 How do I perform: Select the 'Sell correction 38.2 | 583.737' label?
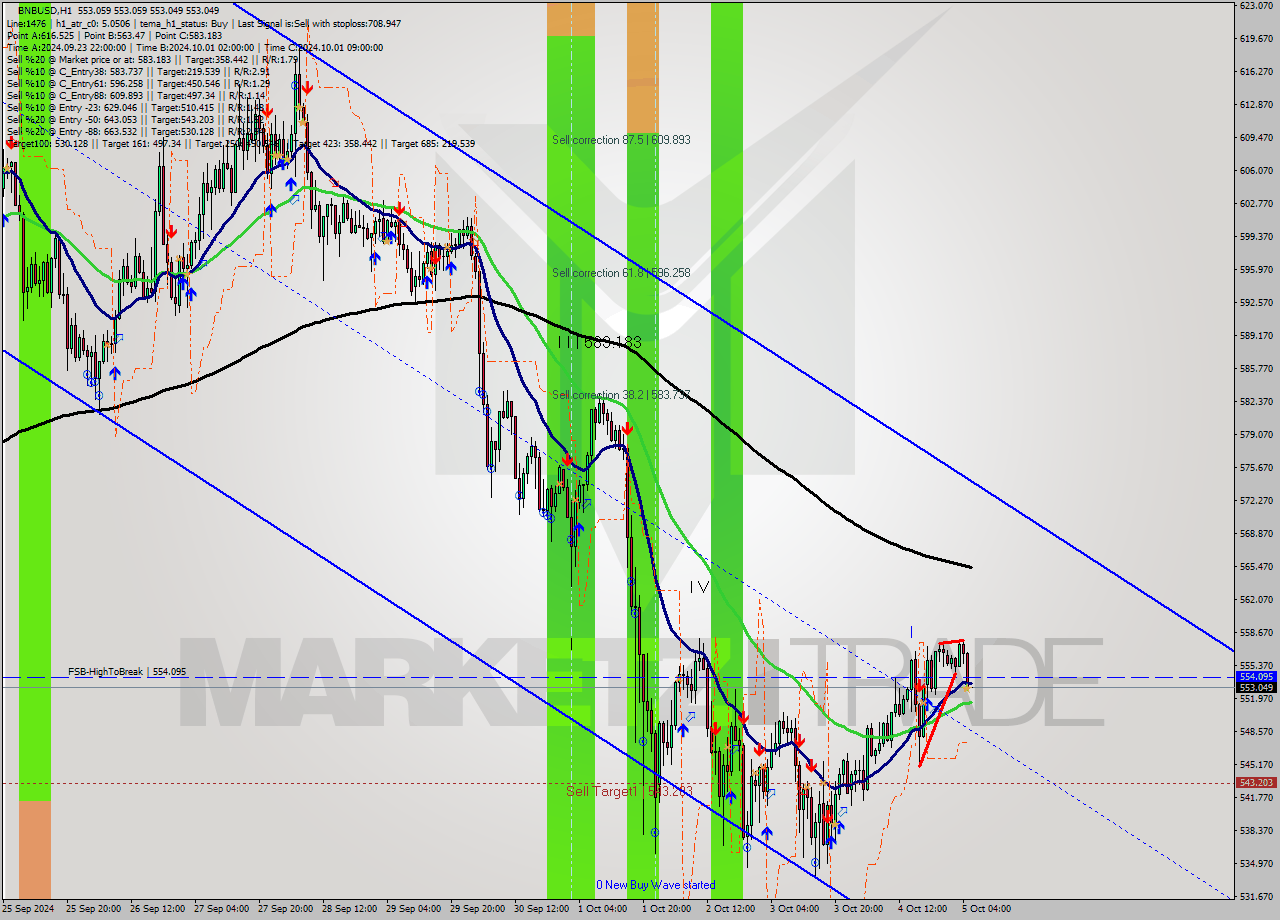point(621,395)
